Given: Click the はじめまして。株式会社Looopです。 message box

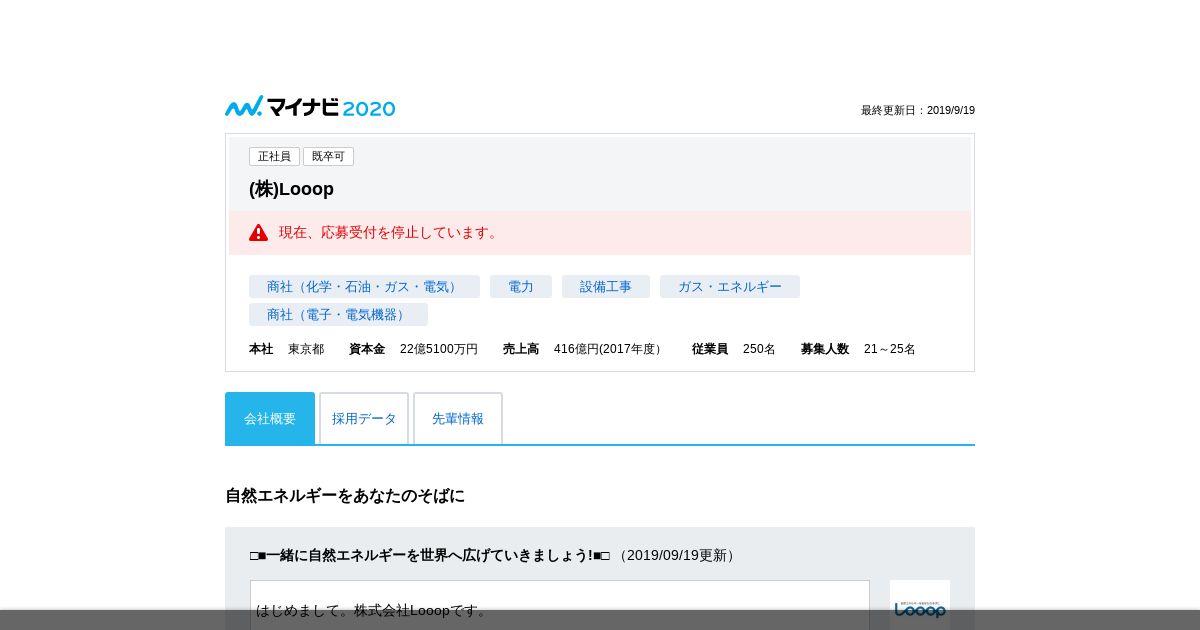Looking at the screenshot, I should [x=560, y=605].
